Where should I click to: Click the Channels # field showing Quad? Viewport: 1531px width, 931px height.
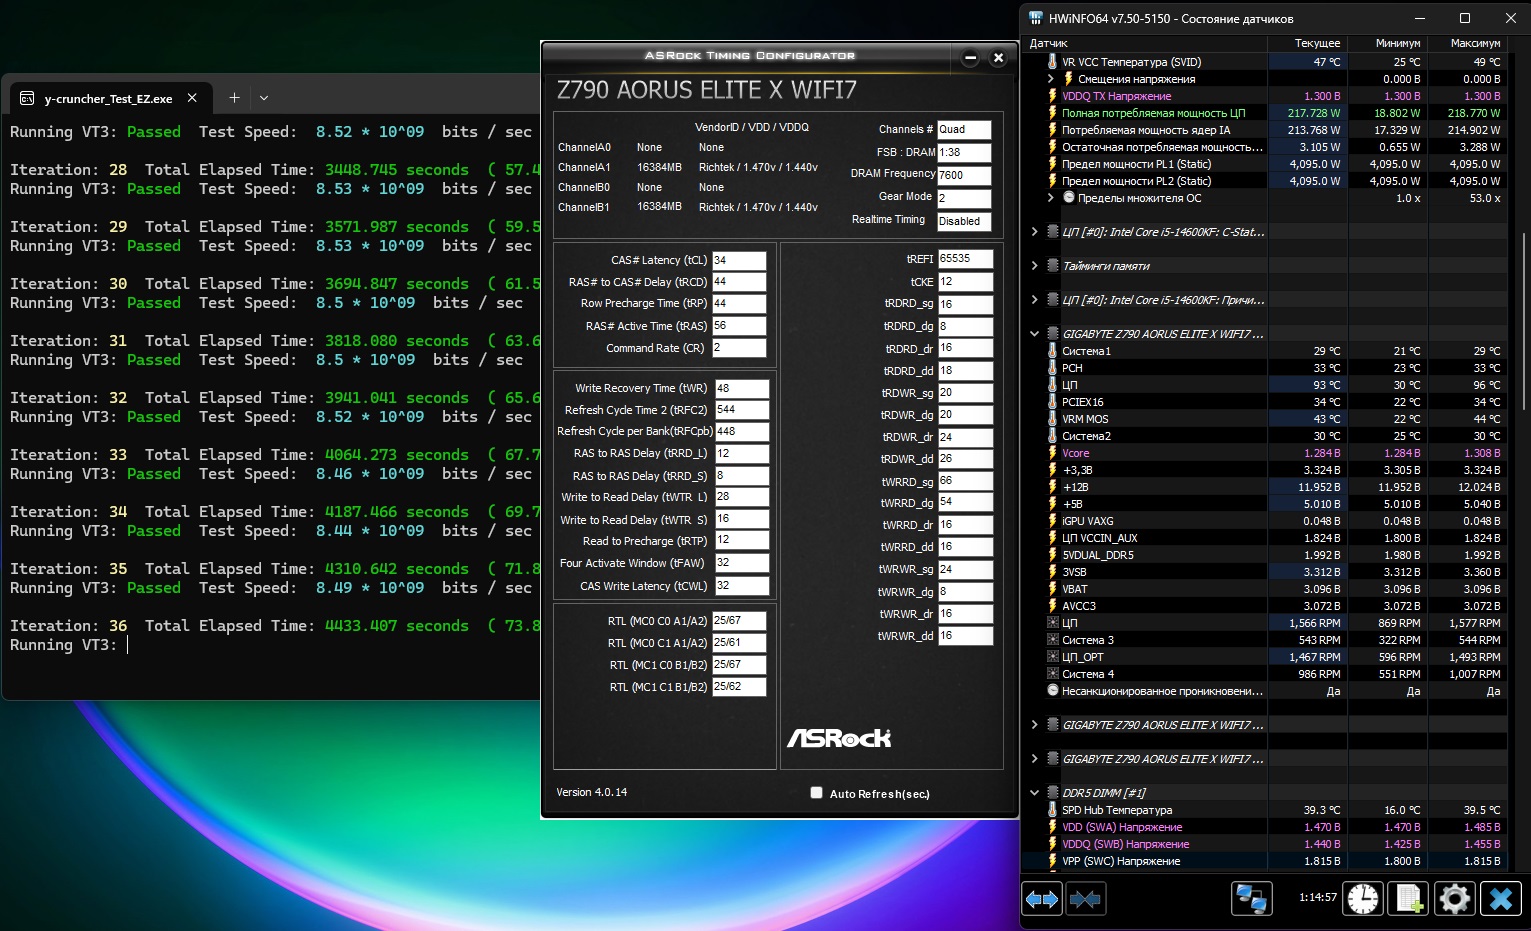pyautogui.click(x=964, y=129)
